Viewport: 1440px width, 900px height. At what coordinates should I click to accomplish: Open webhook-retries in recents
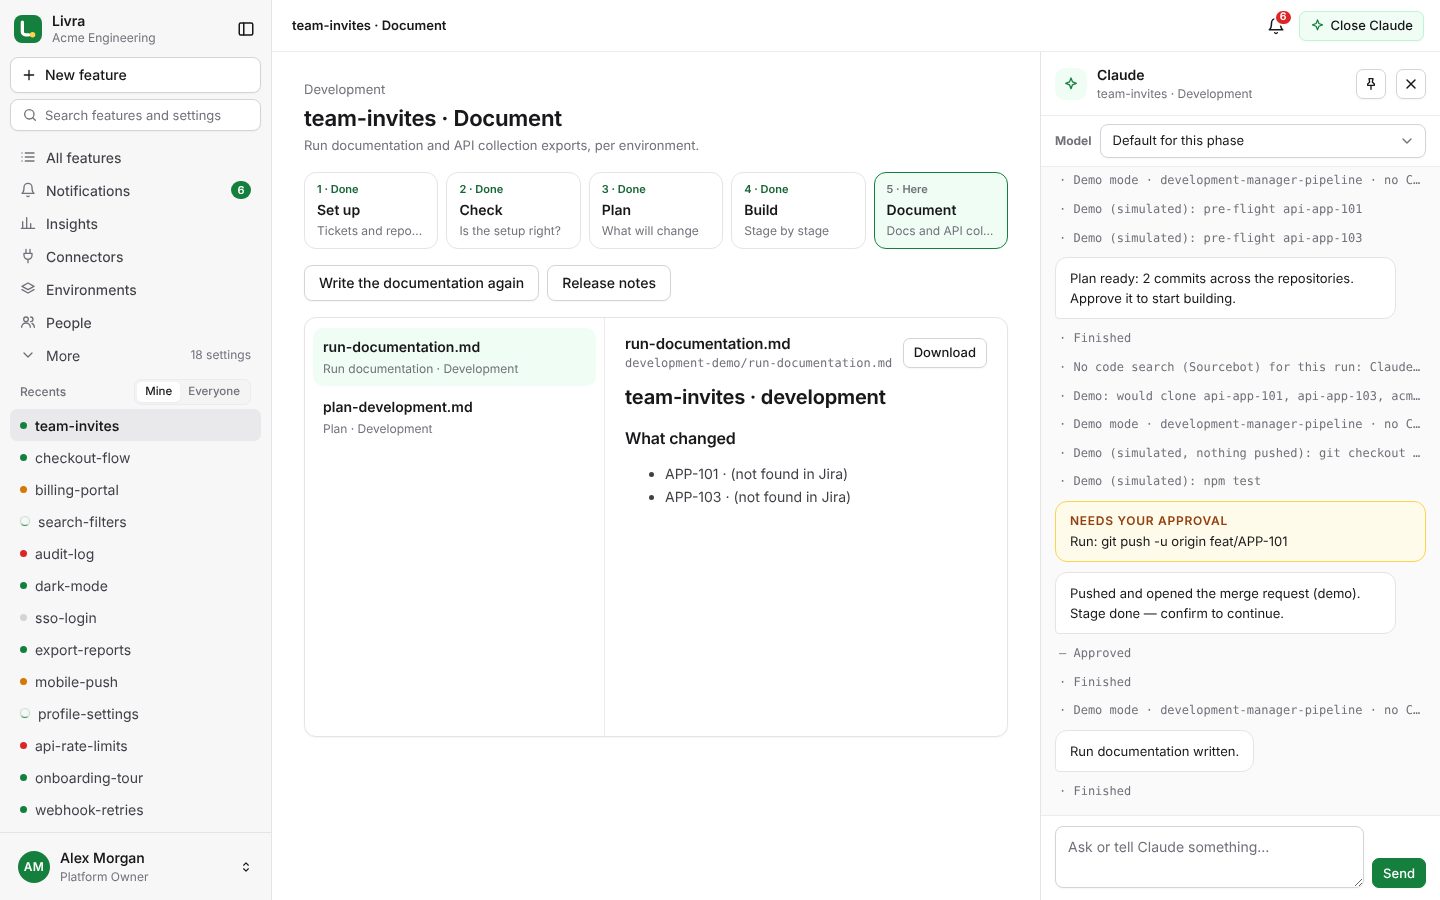click(135, 810)
